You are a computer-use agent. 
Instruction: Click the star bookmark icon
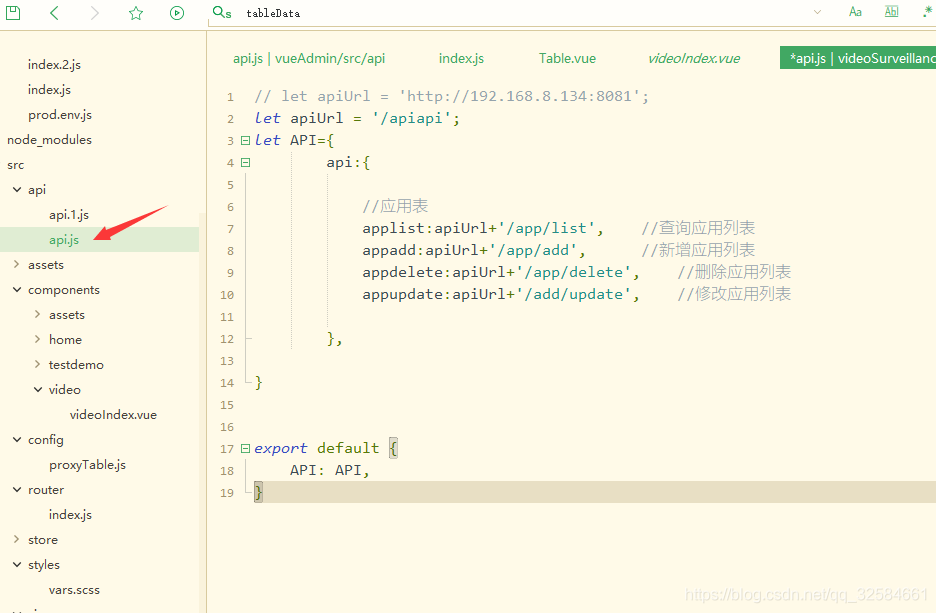[136, 13]
